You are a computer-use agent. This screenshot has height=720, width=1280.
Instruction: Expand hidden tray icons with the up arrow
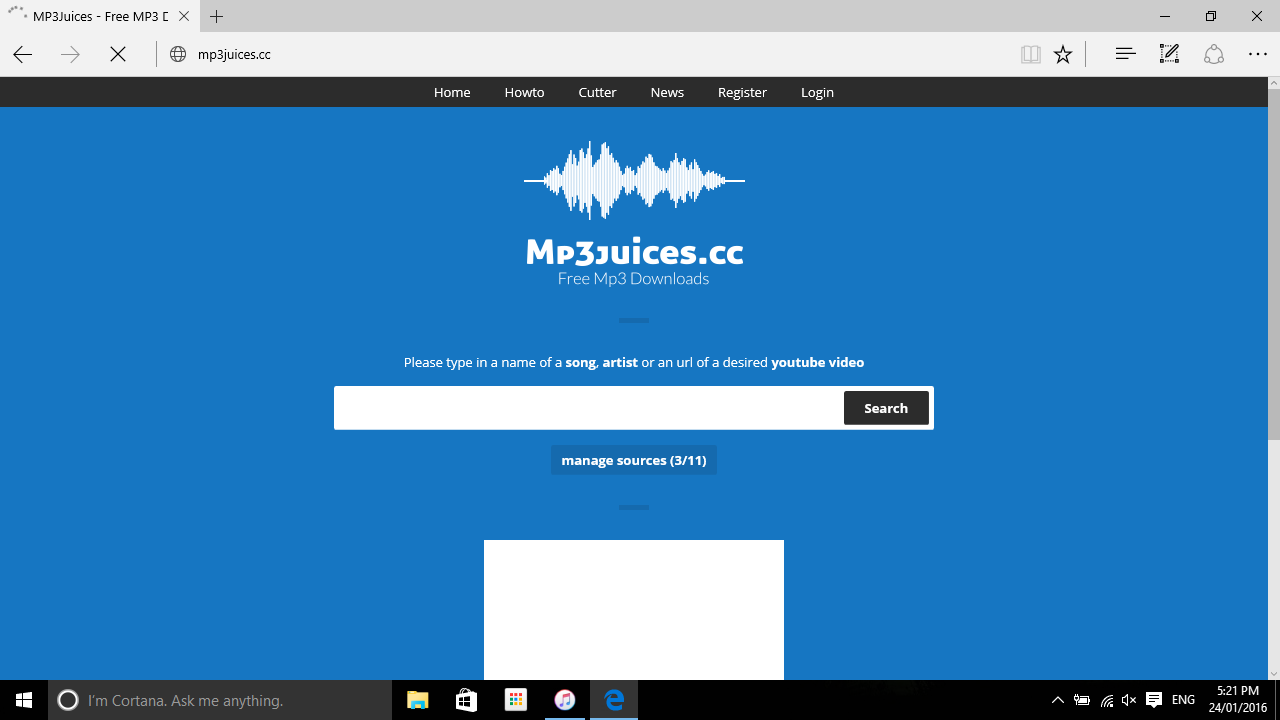(x=1057, y=700)
